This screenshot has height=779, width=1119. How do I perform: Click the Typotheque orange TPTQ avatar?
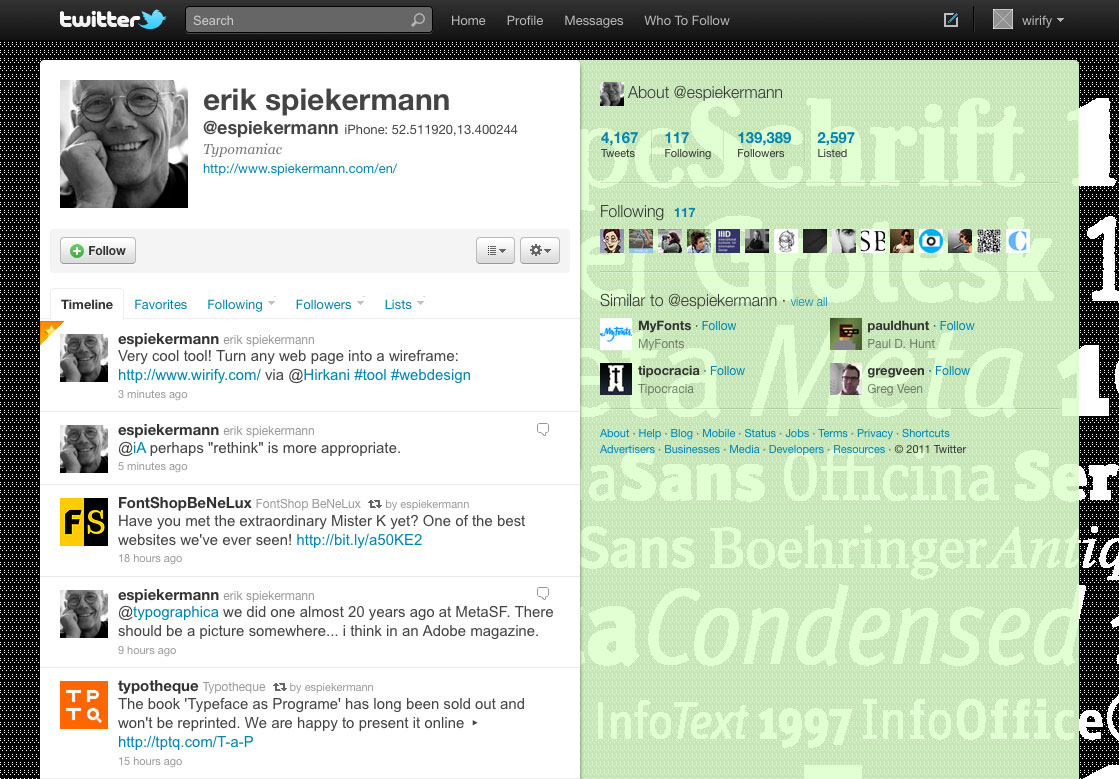click(x=83, y=705)
